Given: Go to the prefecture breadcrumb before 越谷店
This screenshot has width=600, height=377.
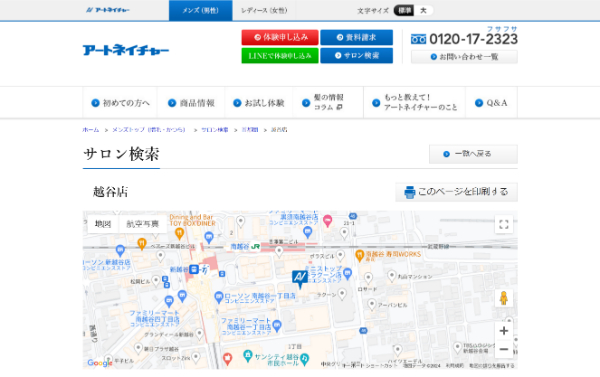Looking at the screenshot, I should 250,130.
